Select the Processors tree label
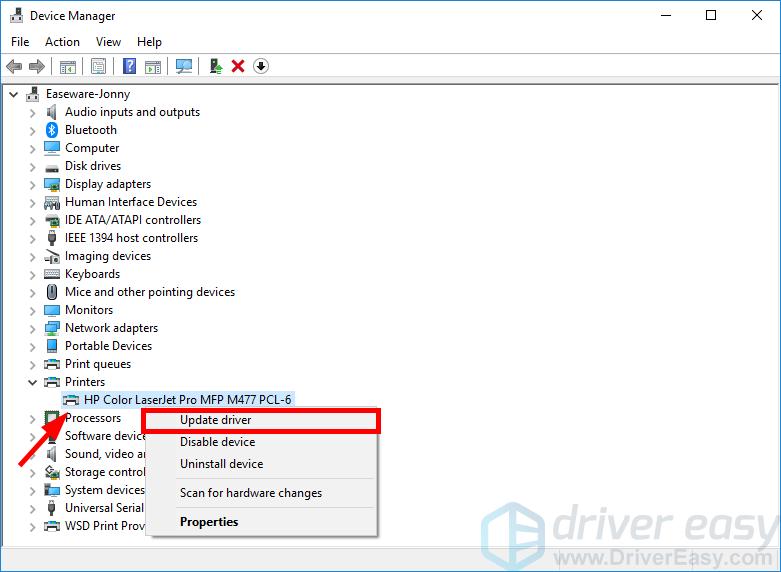The width and height of the screenshot is (781, 572). click(x=93, y=418)
